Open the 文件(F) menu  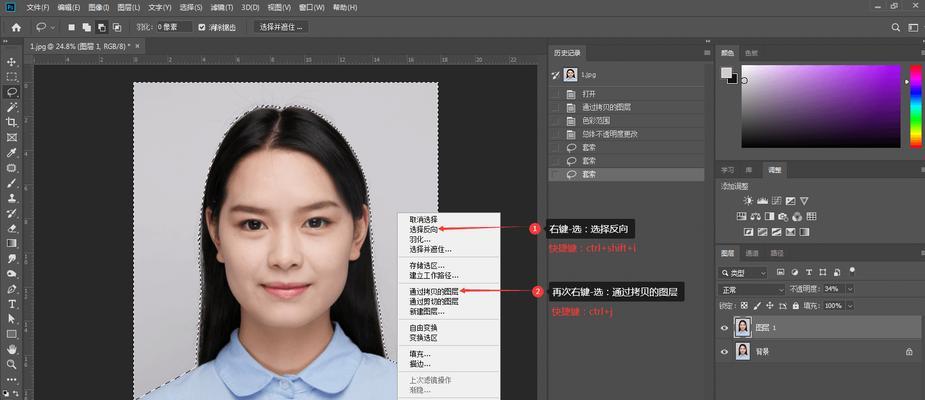[x=38, y=8]
